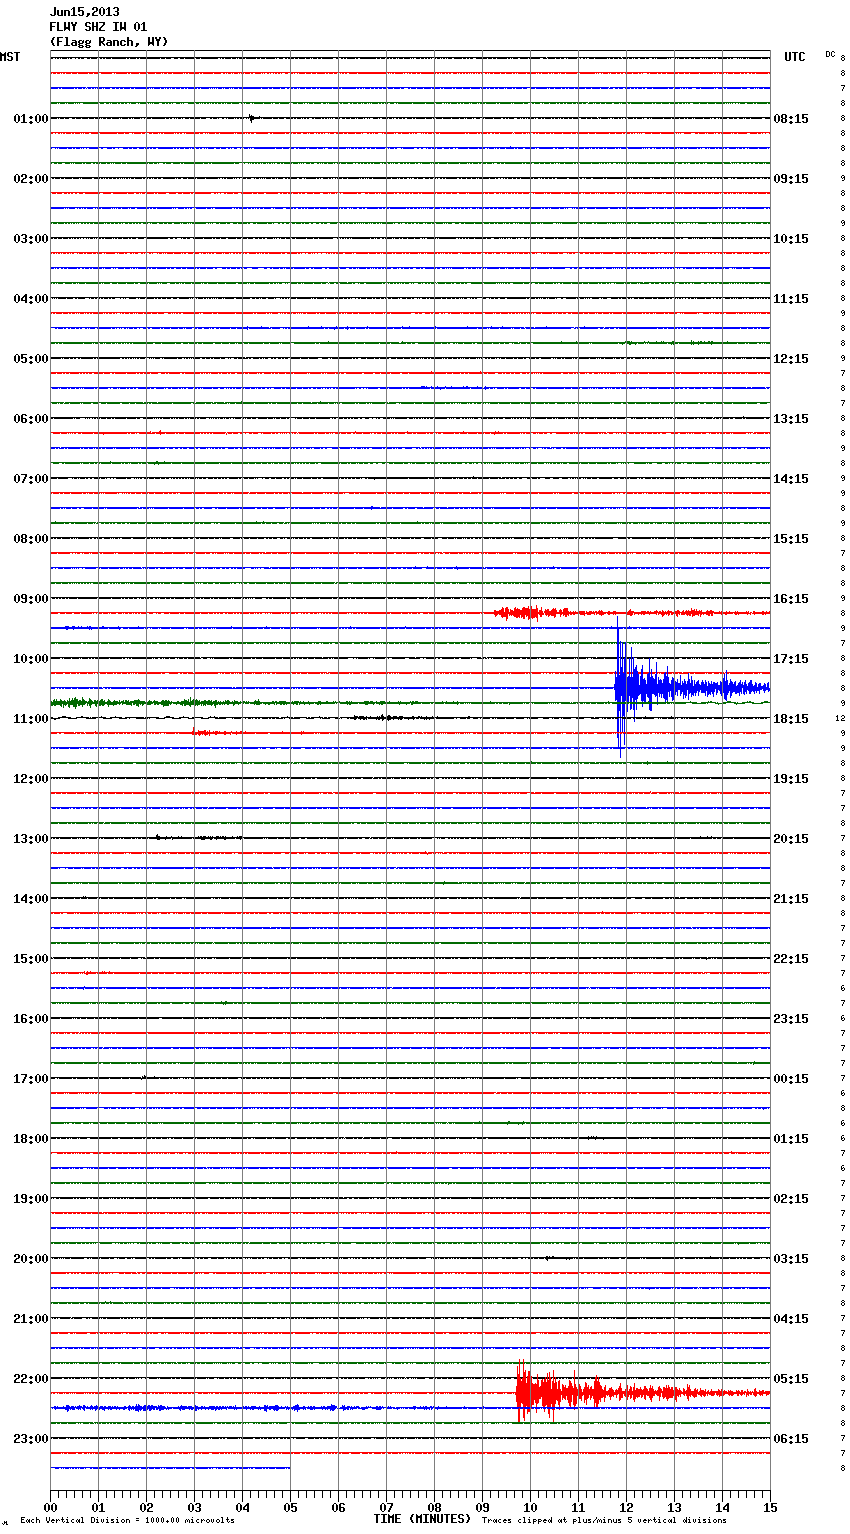Select the 03:00 MST time label
The image size is (850, 1534).
[30, 239]
